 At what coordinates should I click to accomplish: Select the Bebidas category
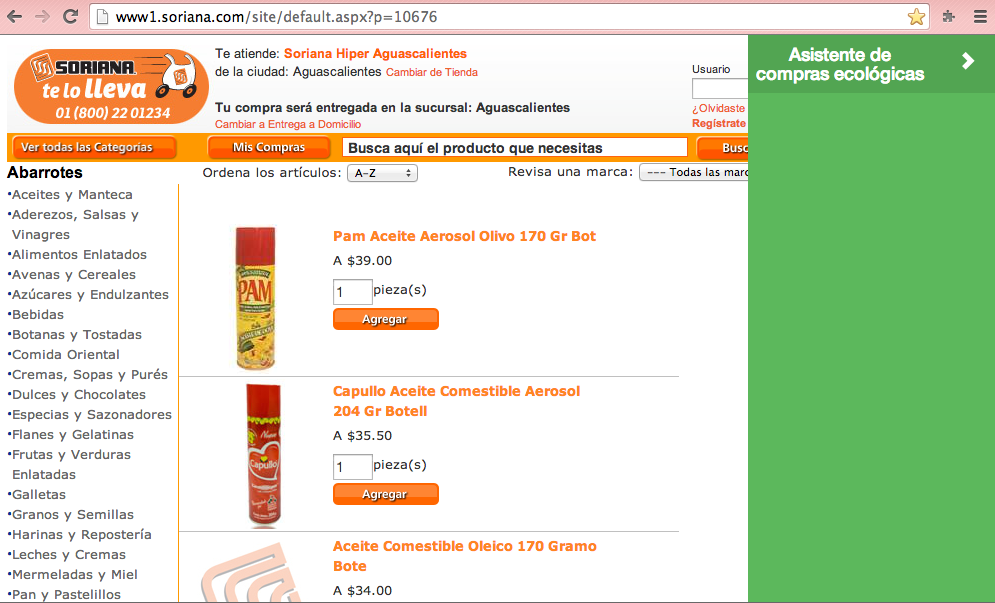37,315
